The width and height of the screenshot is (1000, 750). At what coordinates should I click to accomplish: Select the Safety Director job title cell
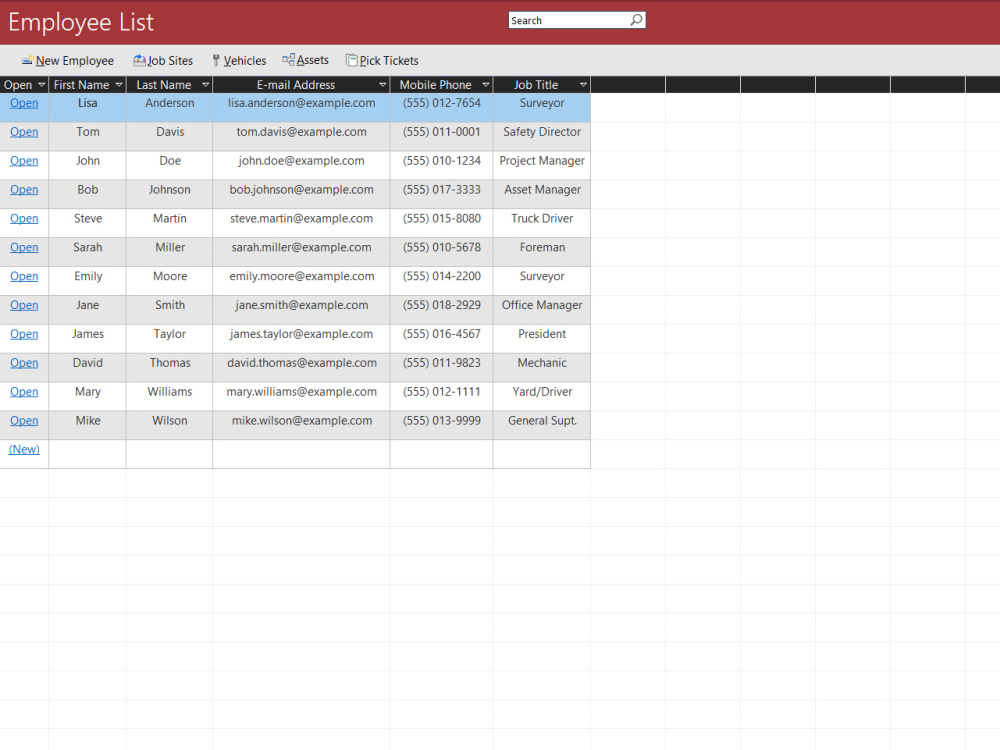point(541,136)
